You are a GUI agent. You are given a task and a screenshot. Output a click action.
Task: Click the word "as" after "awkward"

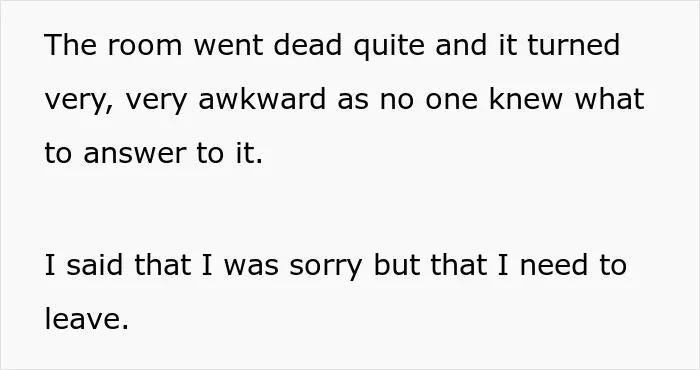[x=353, y=101]
